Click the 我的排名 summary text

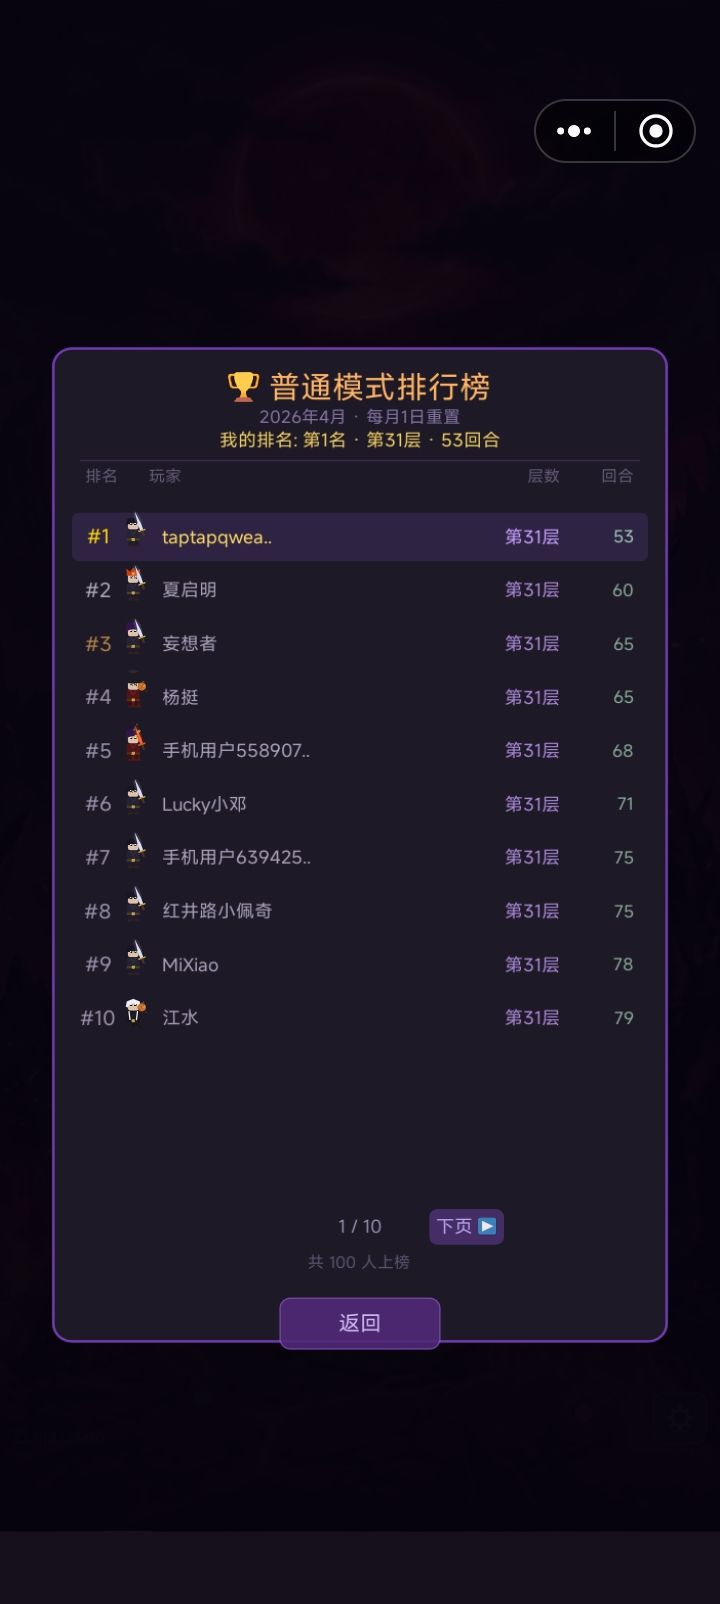(360, 440)
